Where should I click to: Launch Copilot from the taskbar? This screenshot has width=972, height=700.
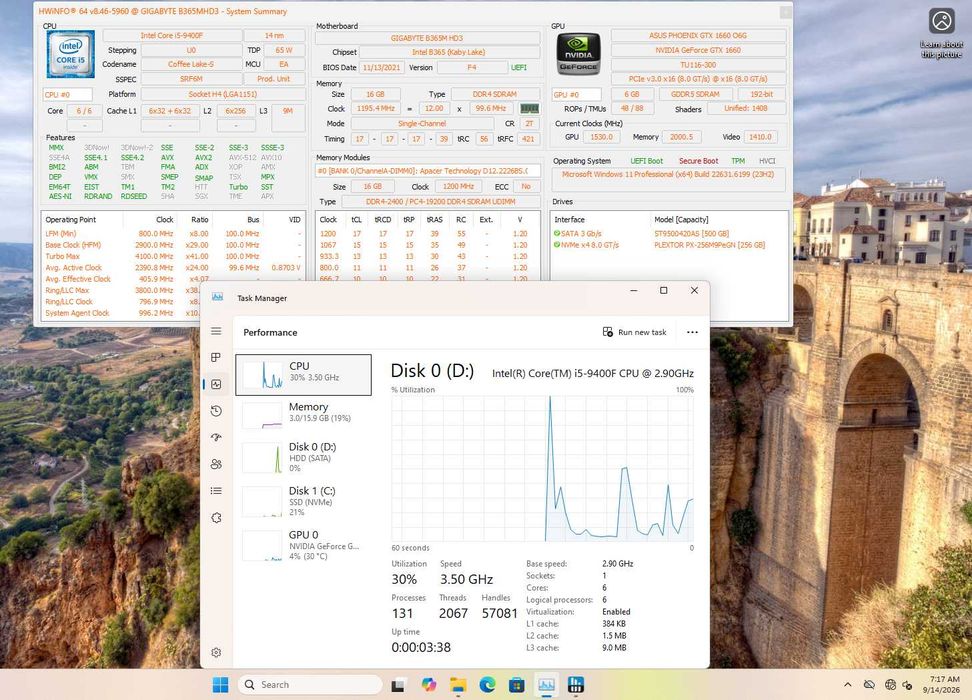click(x=428, y=684)
